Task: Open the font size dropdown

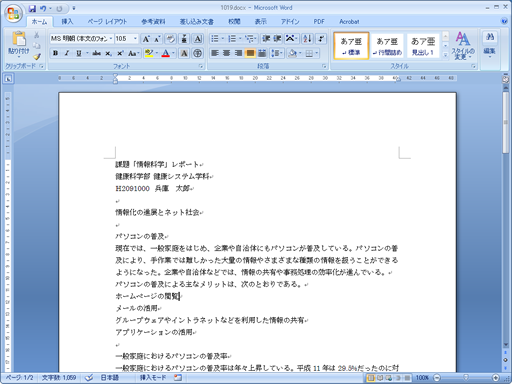Action: point(135,39)
